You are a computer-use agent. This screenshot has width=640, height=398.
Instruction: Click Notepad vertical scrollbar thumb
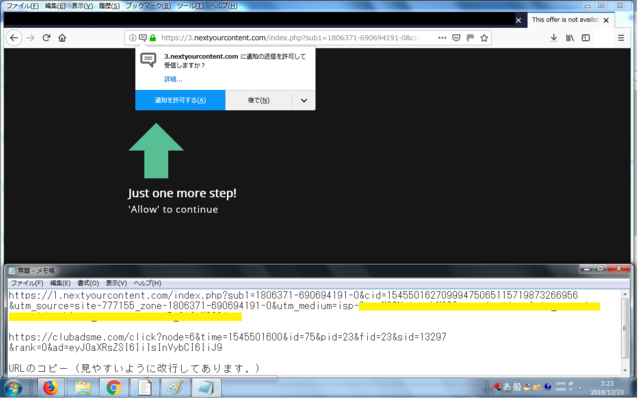625,328
